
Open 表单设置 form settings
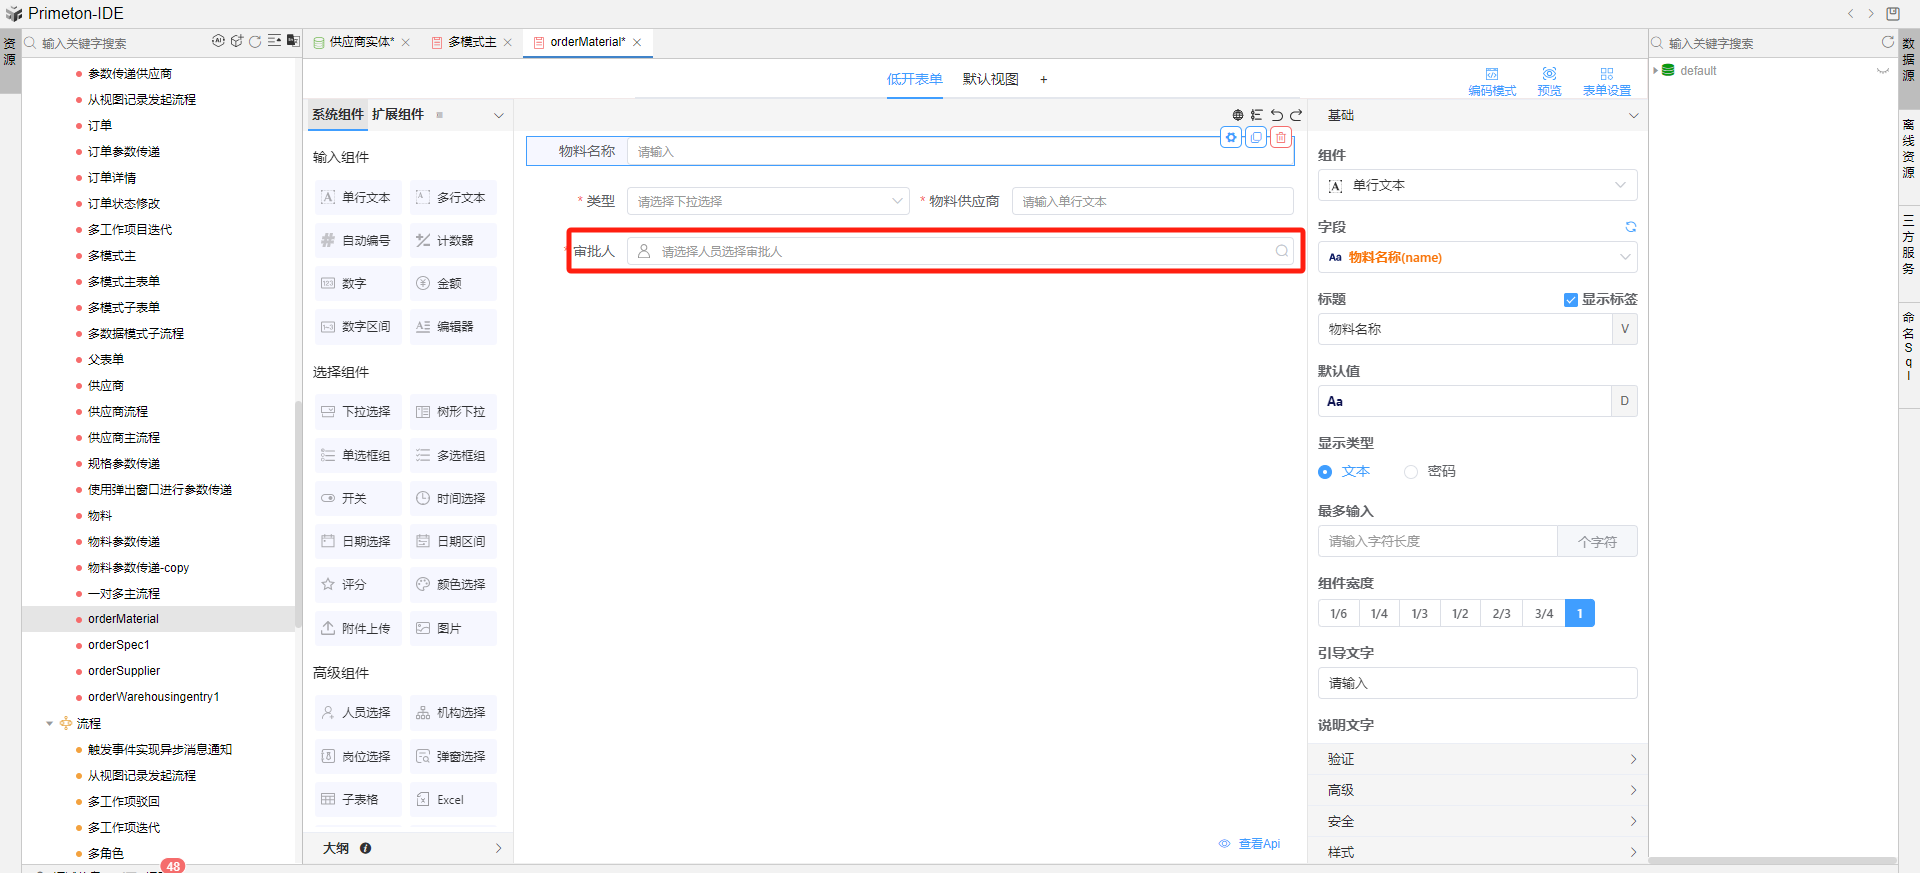(x=1606, y=81)
